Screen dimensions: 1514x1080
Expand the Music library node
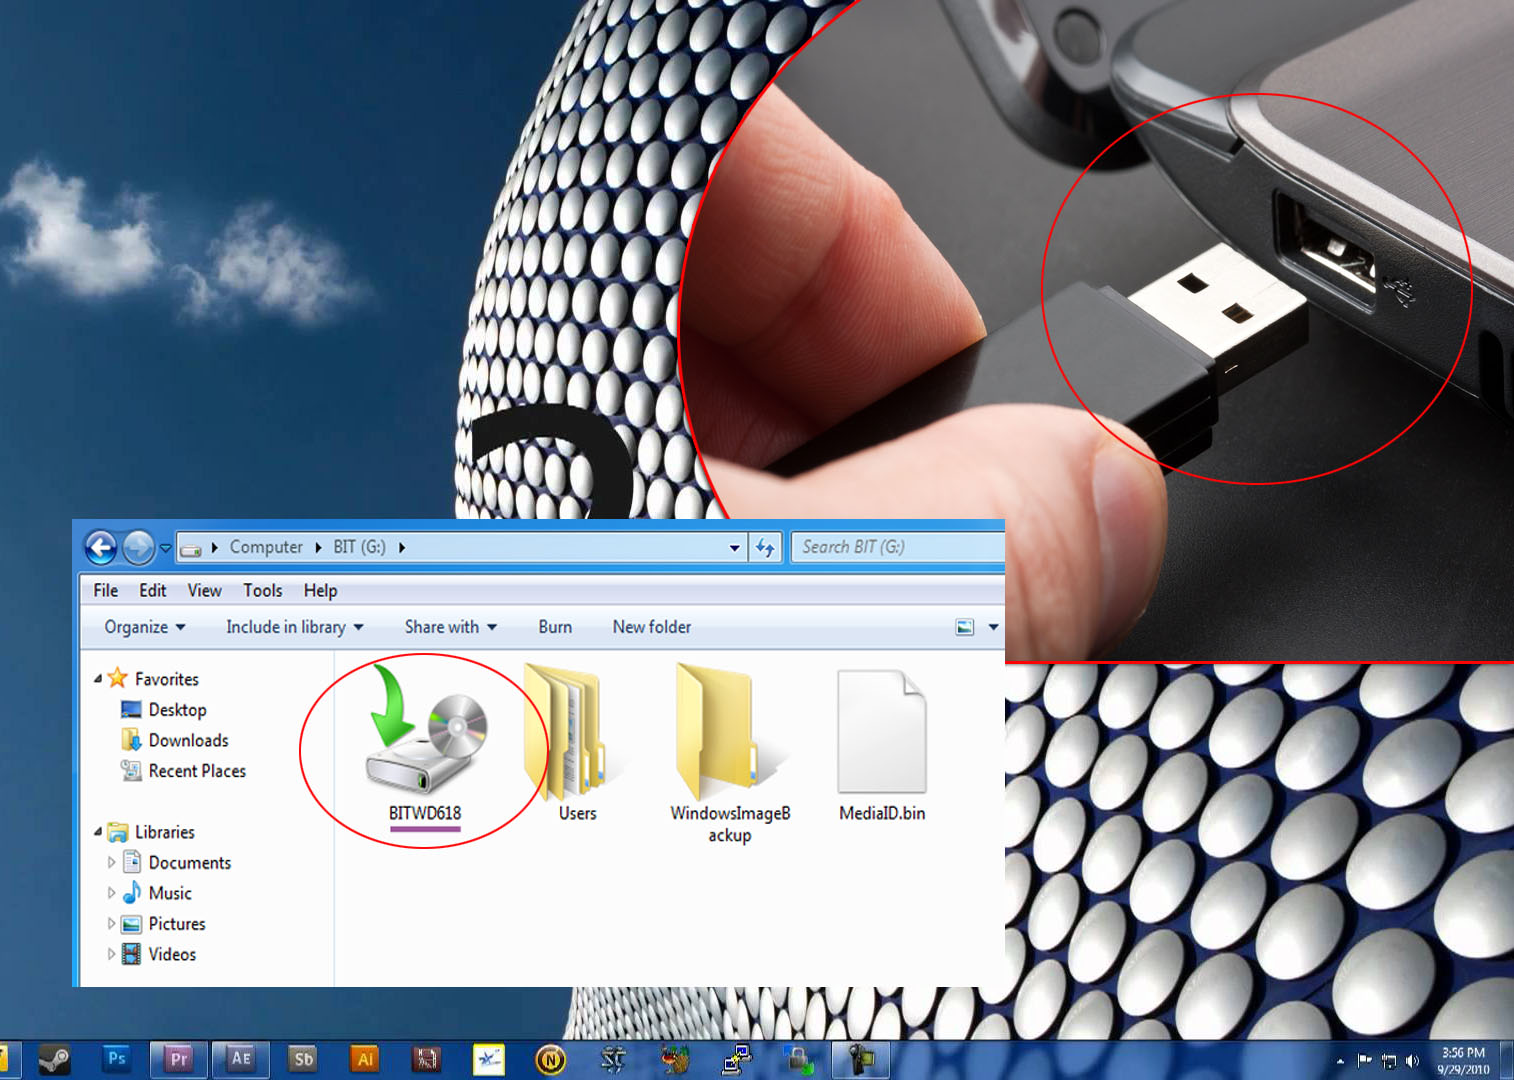(x=111, y=893)
